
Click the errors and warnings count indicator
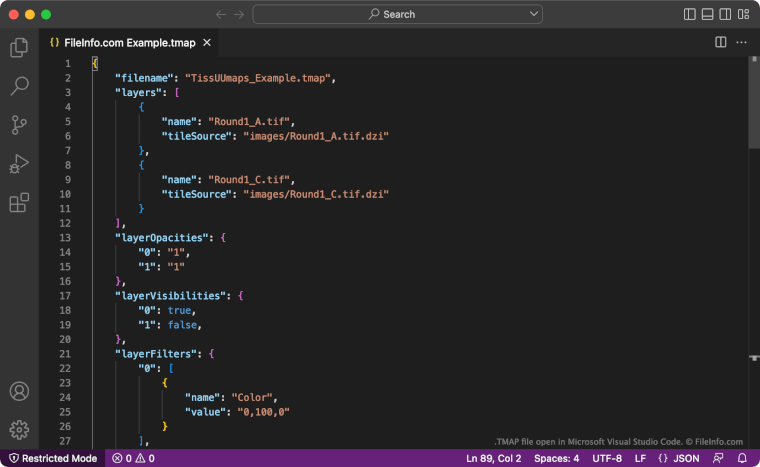(133, 458)
